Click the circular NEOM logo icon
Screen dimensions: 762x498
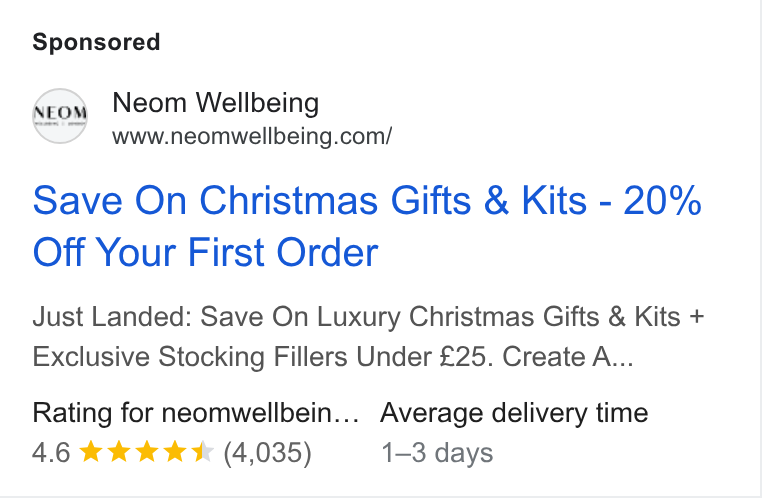60,116
